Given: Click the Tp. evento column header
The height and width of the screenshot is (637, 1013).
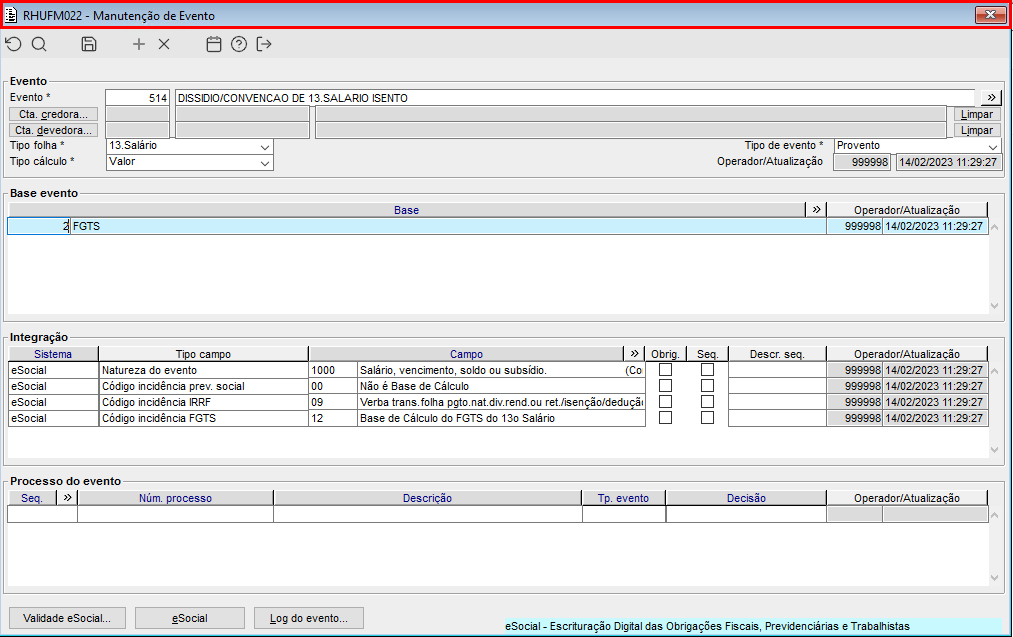Looking at the screenshot, I should (x=623, y=498).
